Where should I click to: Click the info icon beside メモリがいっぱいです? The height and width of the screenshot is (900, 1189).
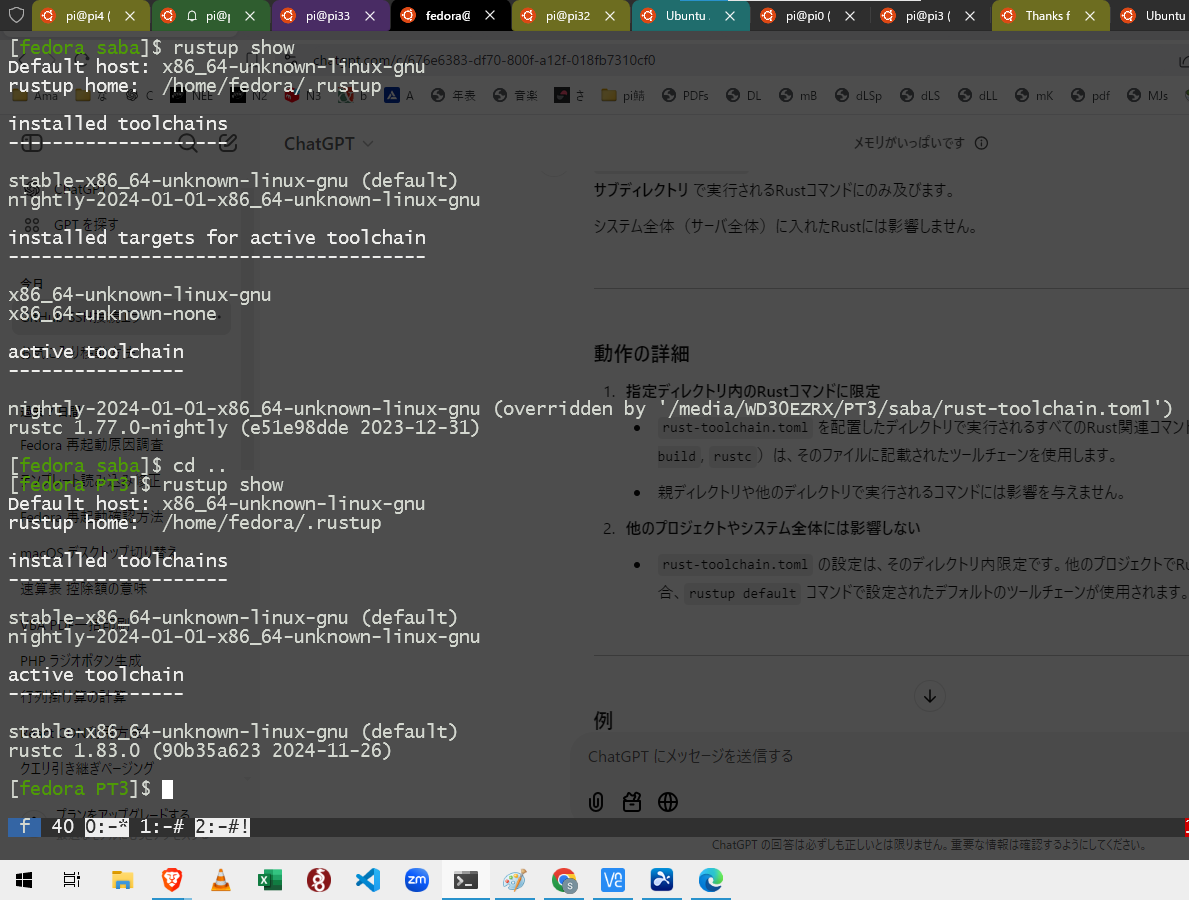981,143
